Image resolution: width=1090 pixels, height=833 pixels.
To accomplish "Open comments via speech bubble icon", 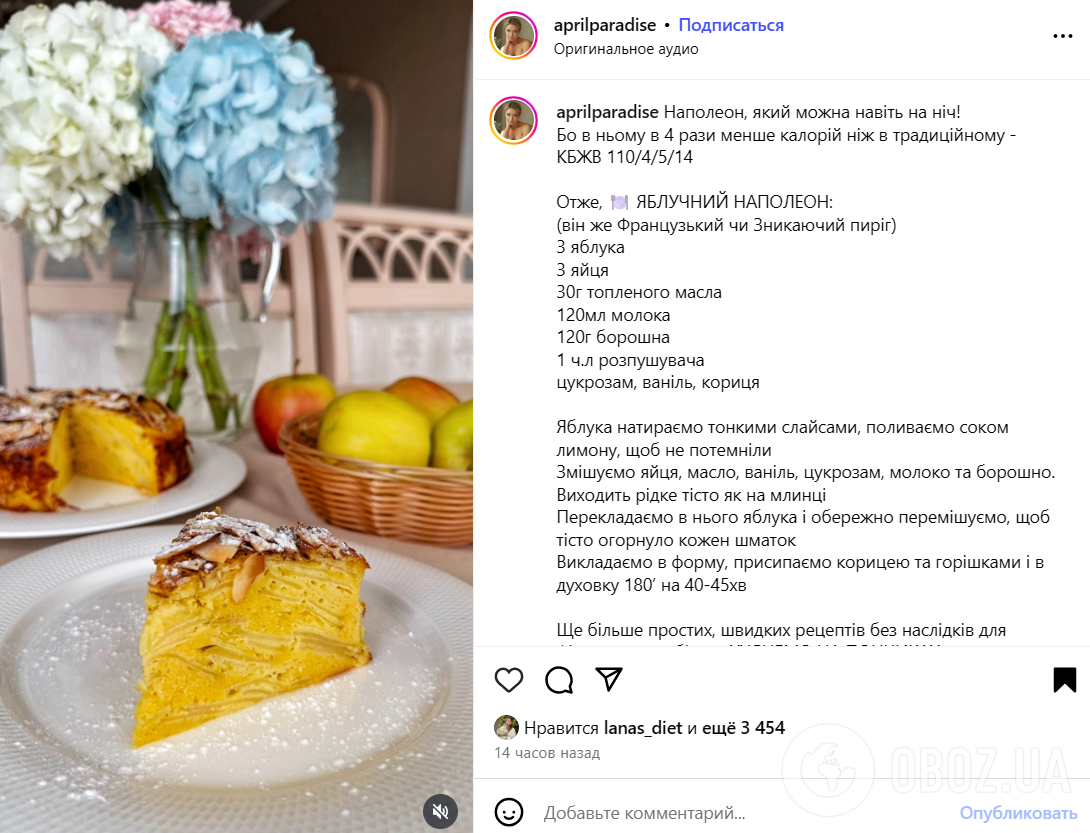I will click(559, 679).
